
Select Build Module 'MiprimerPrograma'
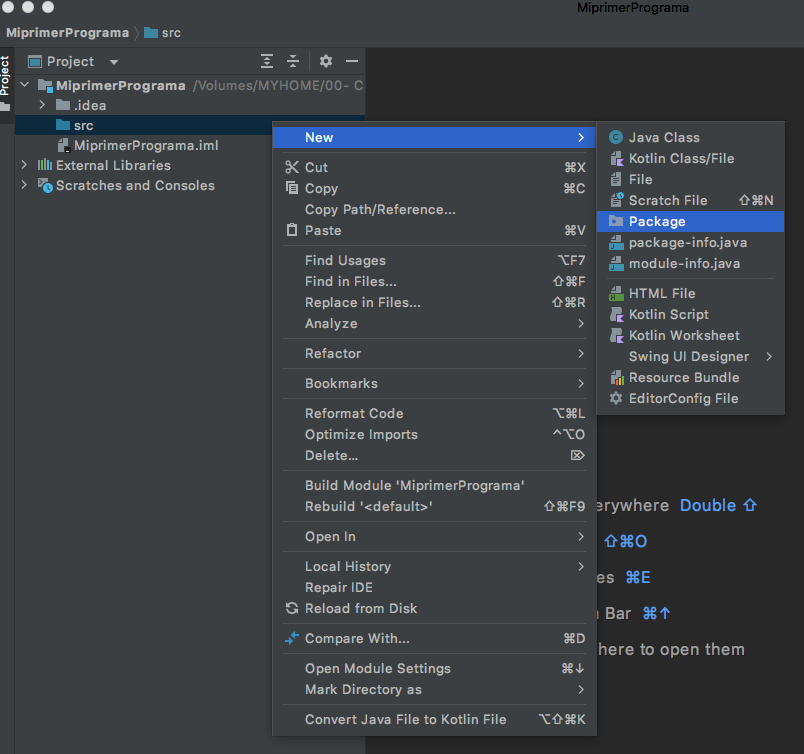pos(434,485)
